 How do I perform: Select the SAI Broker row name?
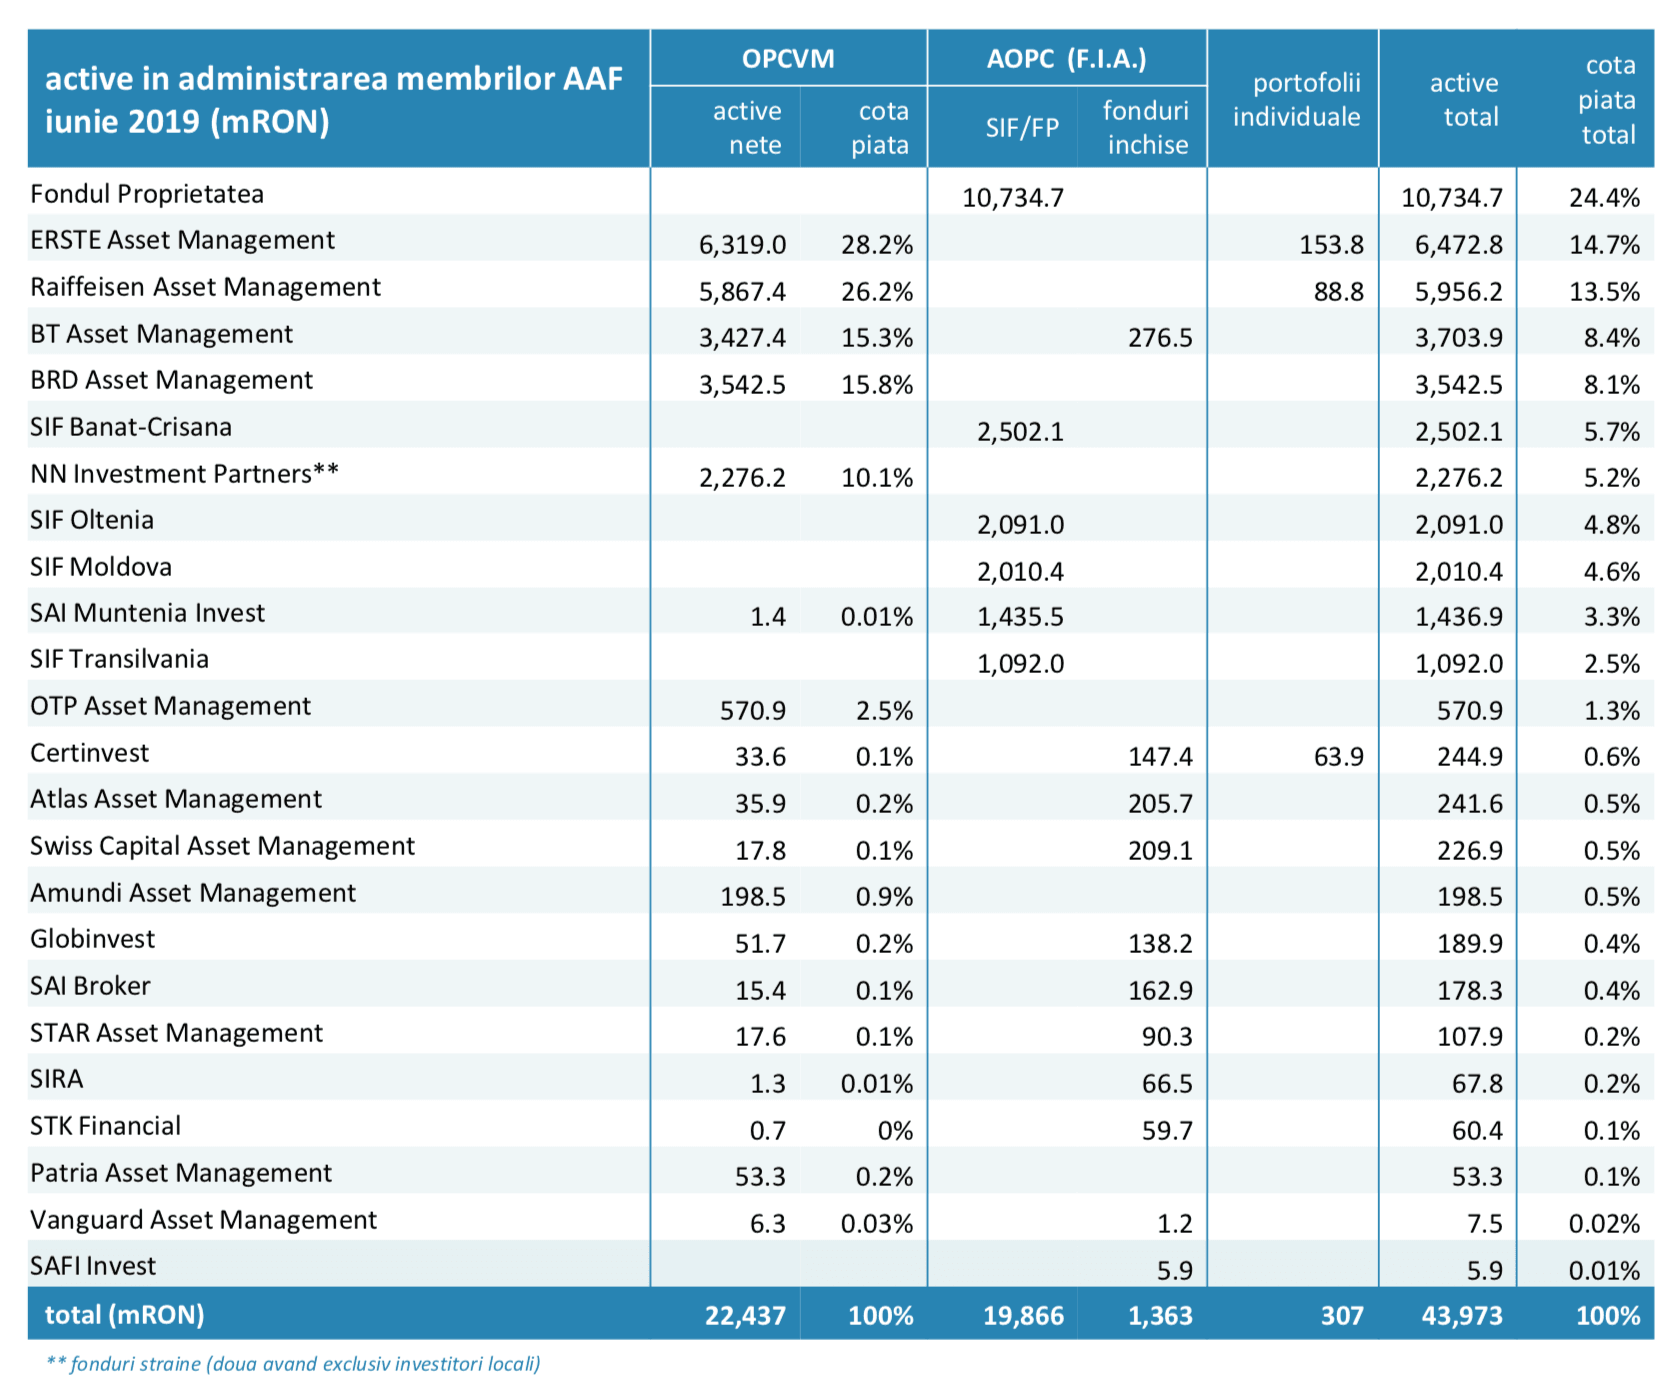tap(90, 986)
